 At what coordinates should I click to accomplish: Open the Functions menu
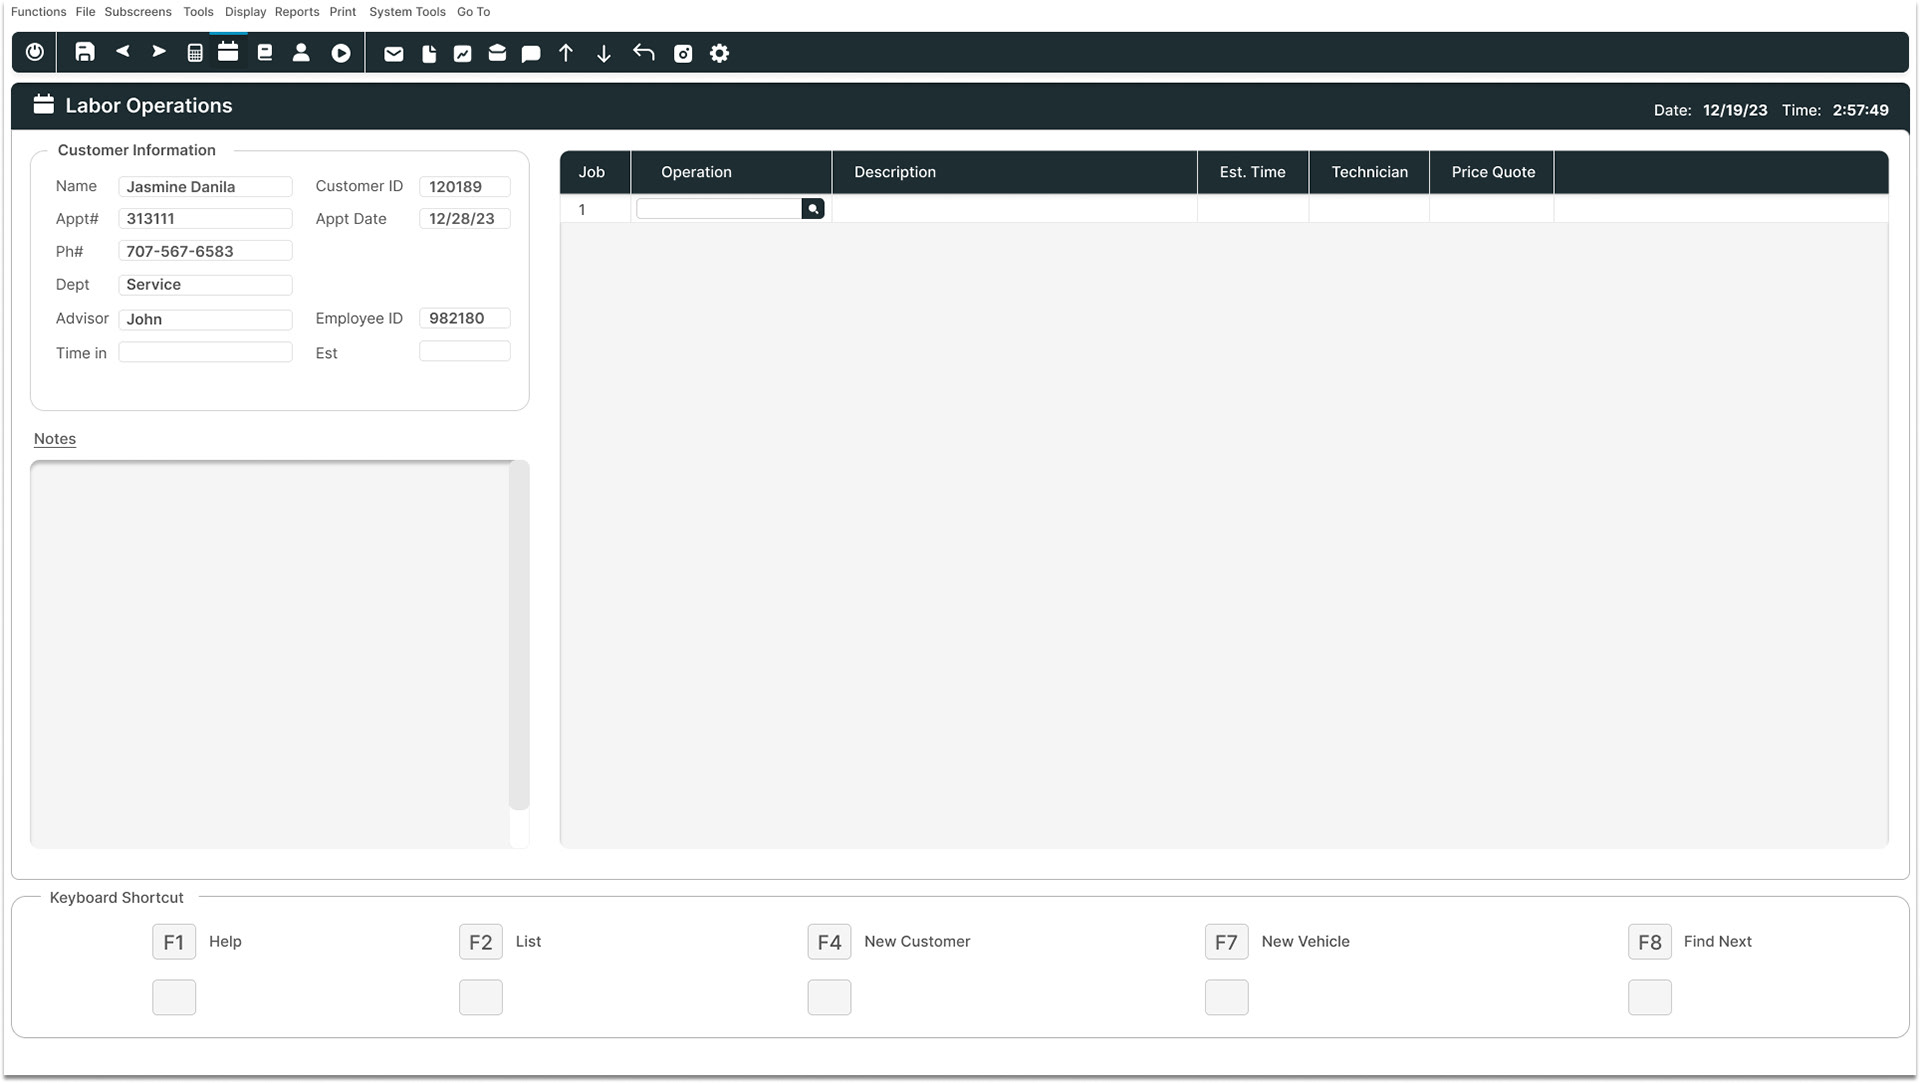click(38, 12)
